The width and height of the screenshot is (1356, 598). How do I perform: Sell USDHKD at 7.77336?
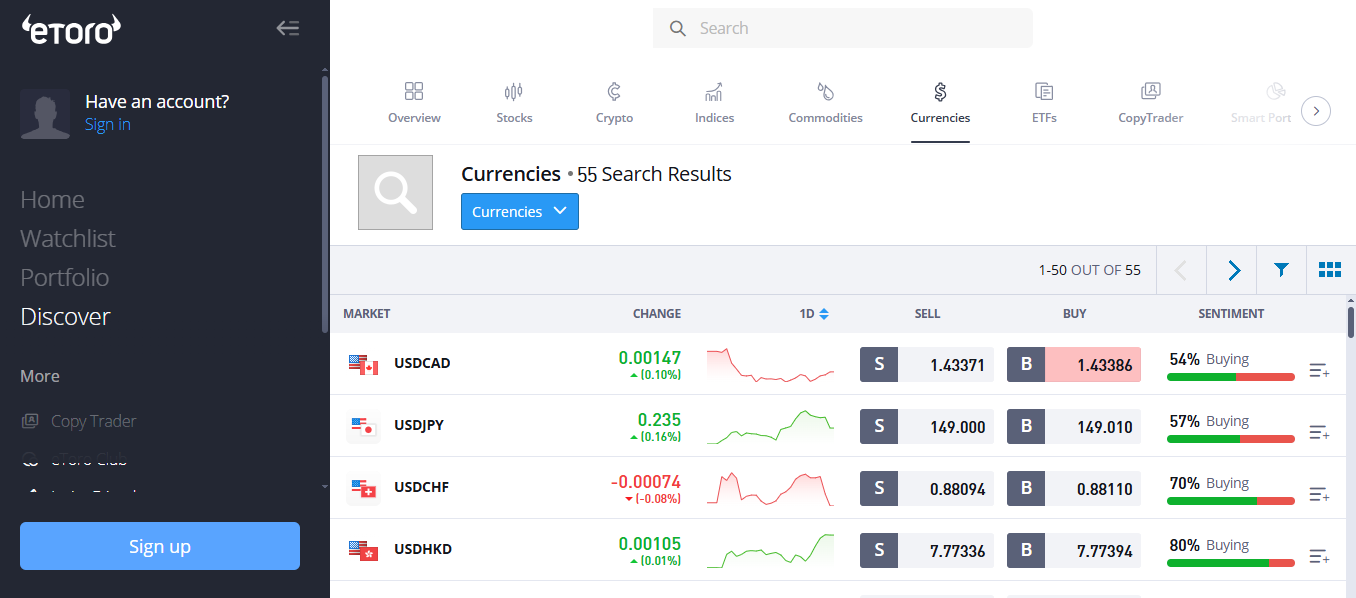point(927,551)
